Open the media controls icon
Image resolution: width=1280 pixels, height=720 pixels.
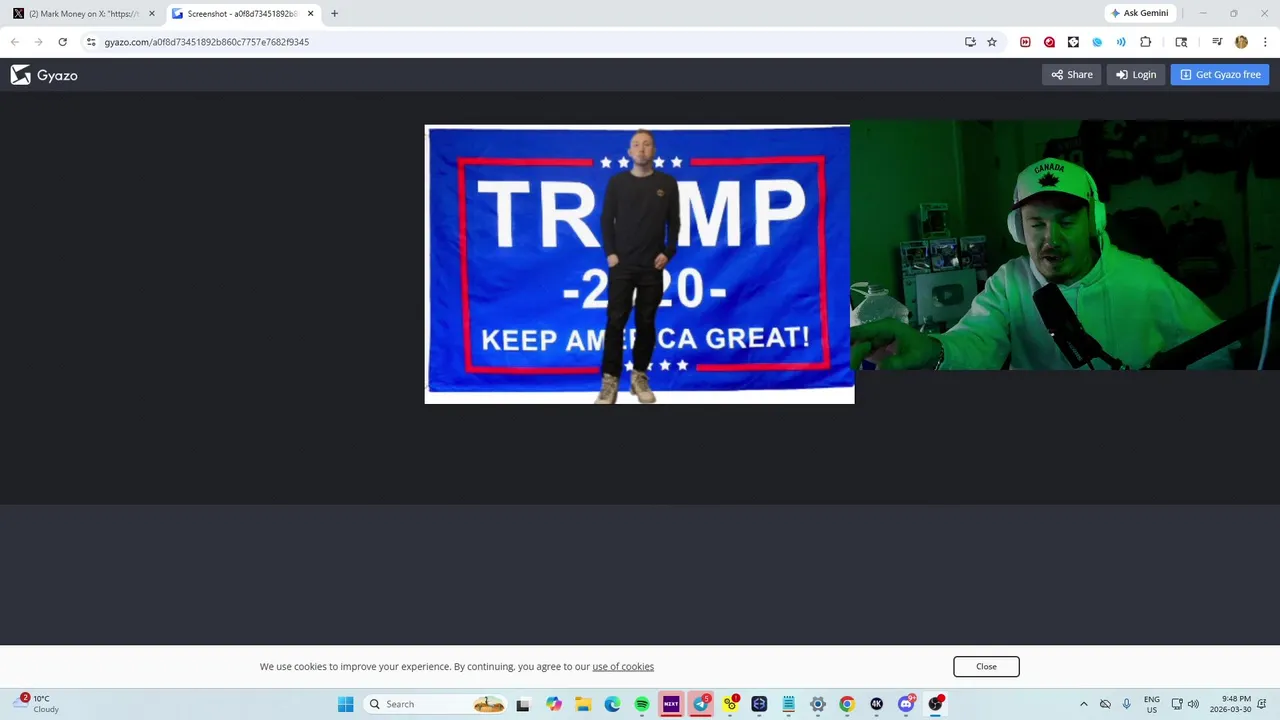point(1217,42)
